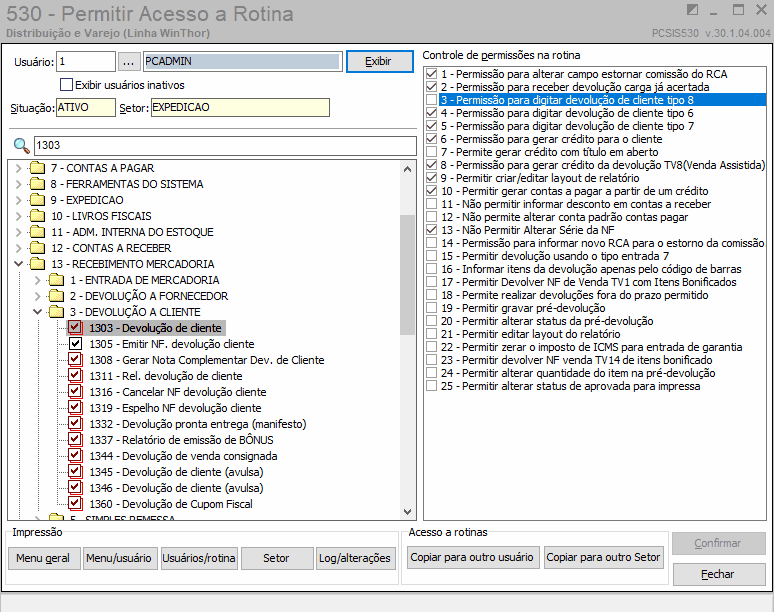Expand the 7 - CONTAS A PAGAR node
The width and height of the screenshot is (774, 612).
[19, 168]
